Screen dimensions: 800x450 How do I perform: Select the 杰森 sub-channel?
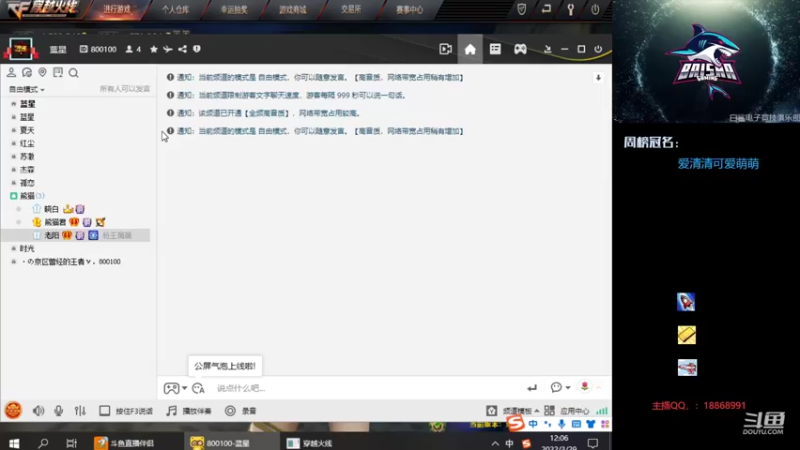pyautogui.click(x=27, y=169)
